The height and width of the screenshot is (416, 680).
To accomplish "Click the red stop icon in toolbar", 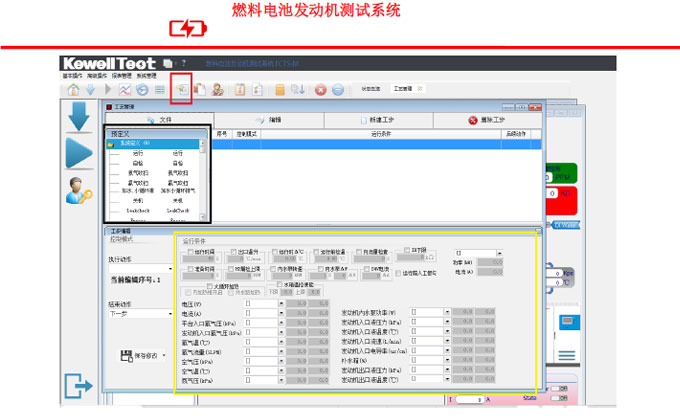I will click(320, 90).
